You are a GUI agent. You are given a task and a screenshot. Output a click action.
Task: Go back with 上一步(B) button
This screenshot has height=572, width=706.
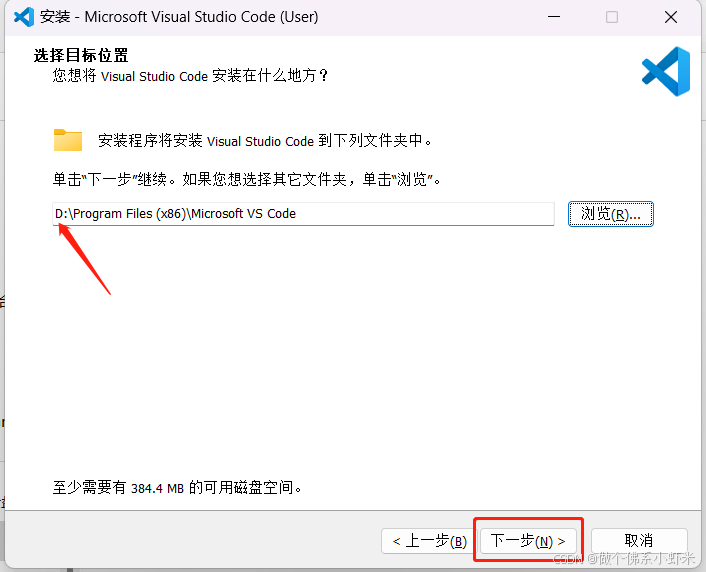click(429, 541)
